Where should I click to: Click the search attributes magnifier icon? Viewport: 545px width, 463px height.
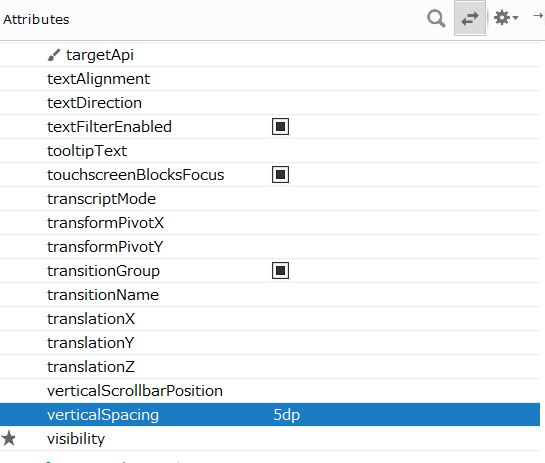(x=436, y=18)
